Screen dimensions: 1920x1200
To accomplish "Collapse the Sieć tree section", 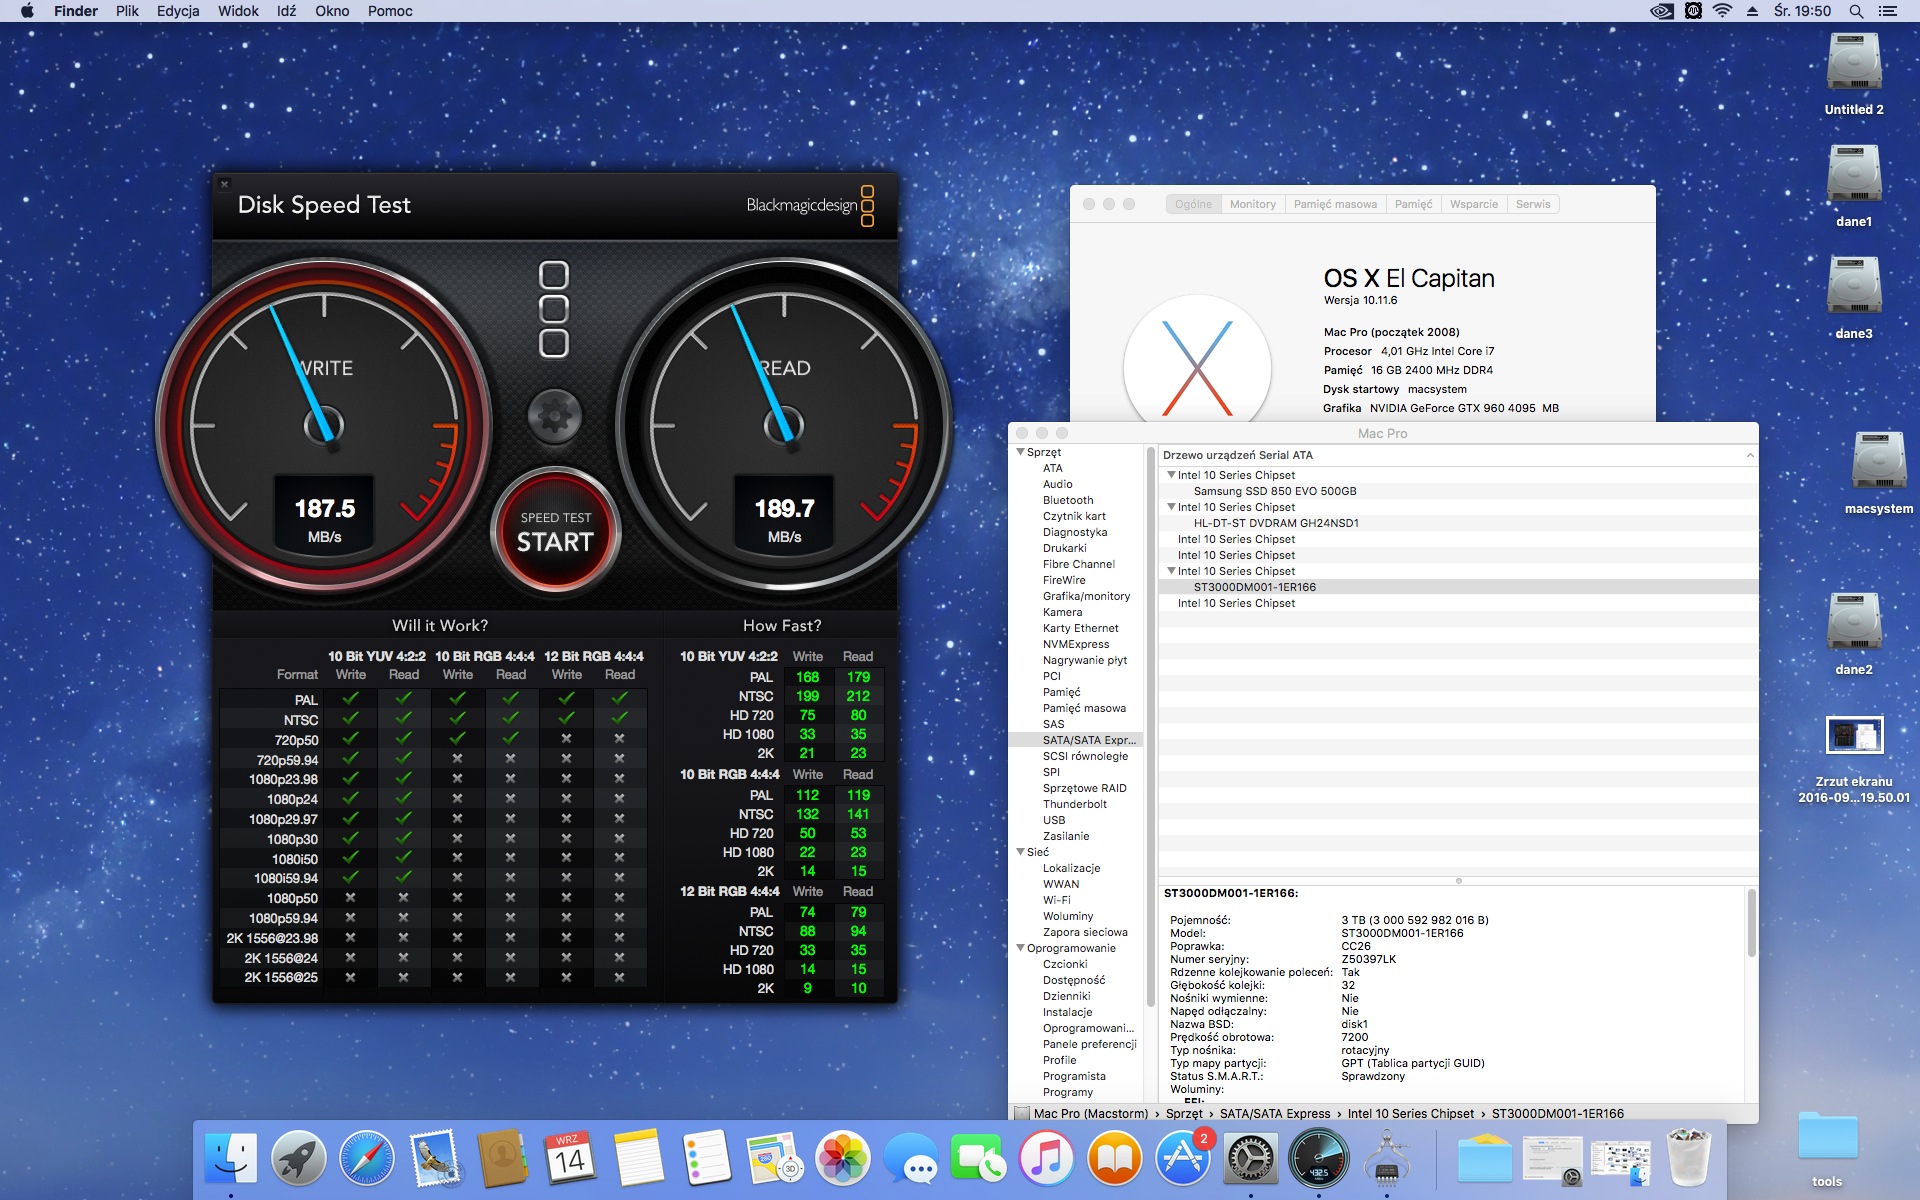I will tap(1021, 852).
